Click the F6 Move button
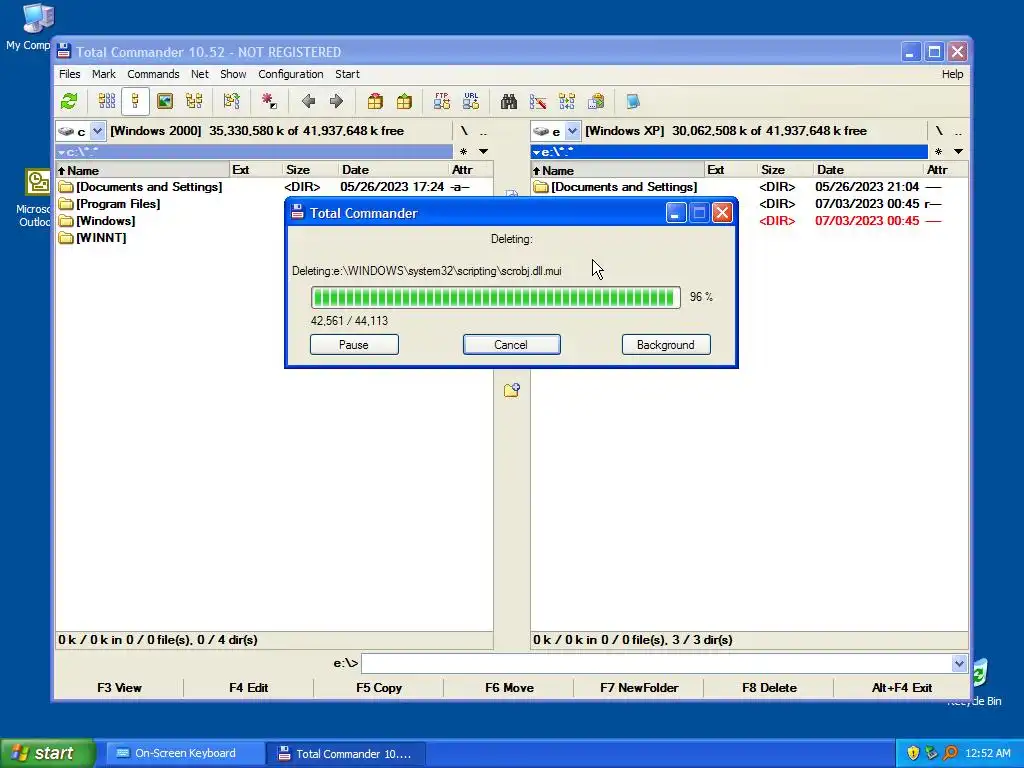 pos(509,688)
